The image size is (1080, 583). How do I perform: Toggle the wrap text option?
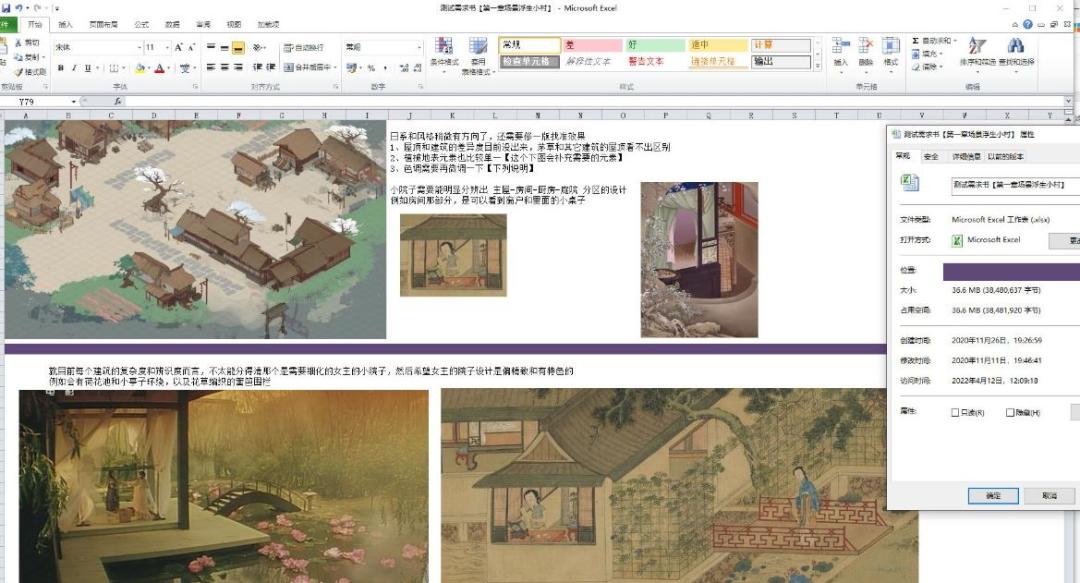(304, 48)
